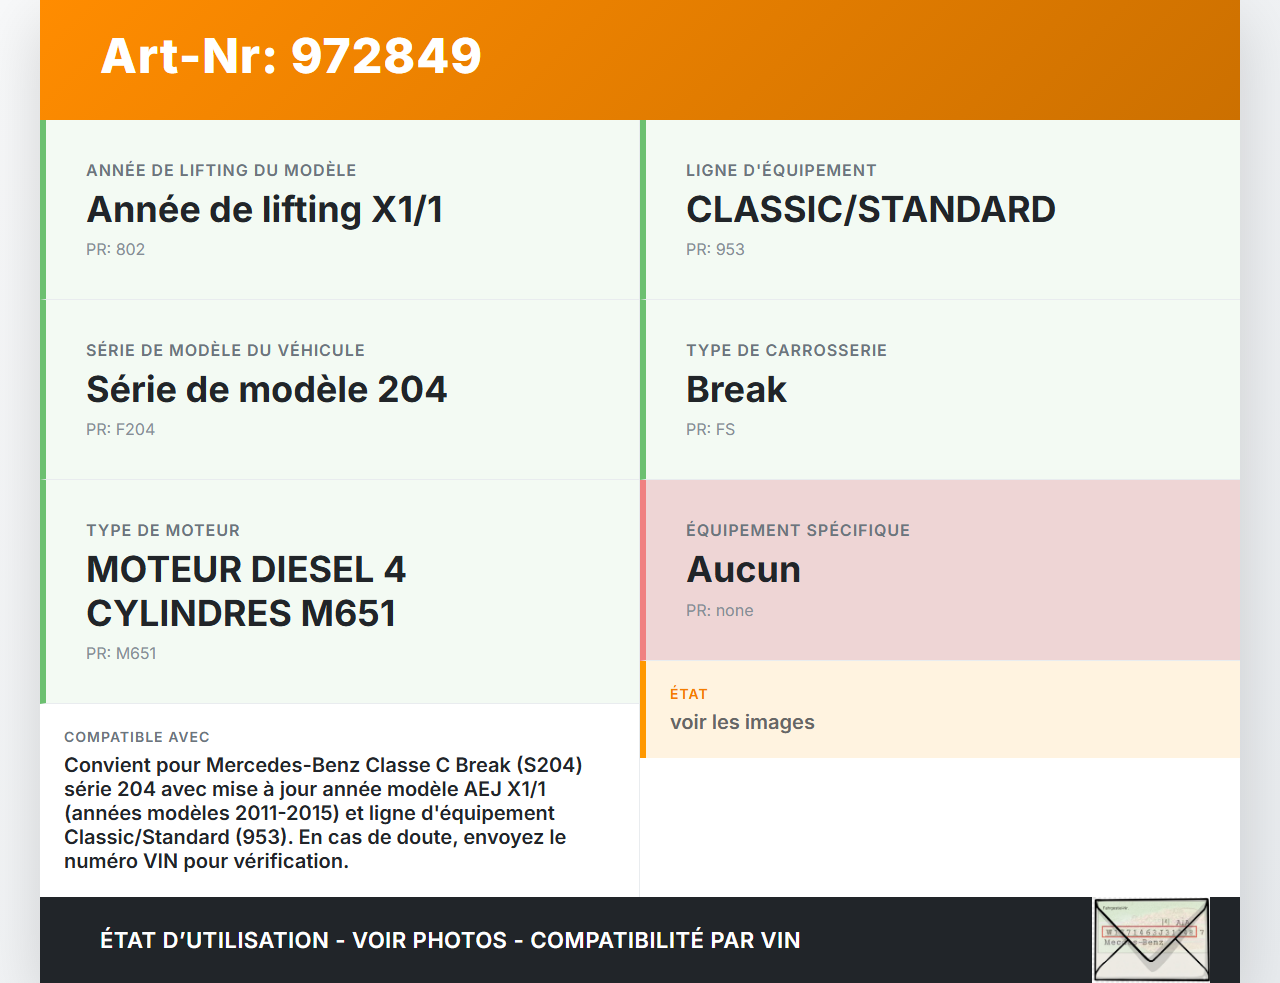
Task: Click the 'LIGNE D'ÉQUIPEMENT' label
Action: (781, 170)
